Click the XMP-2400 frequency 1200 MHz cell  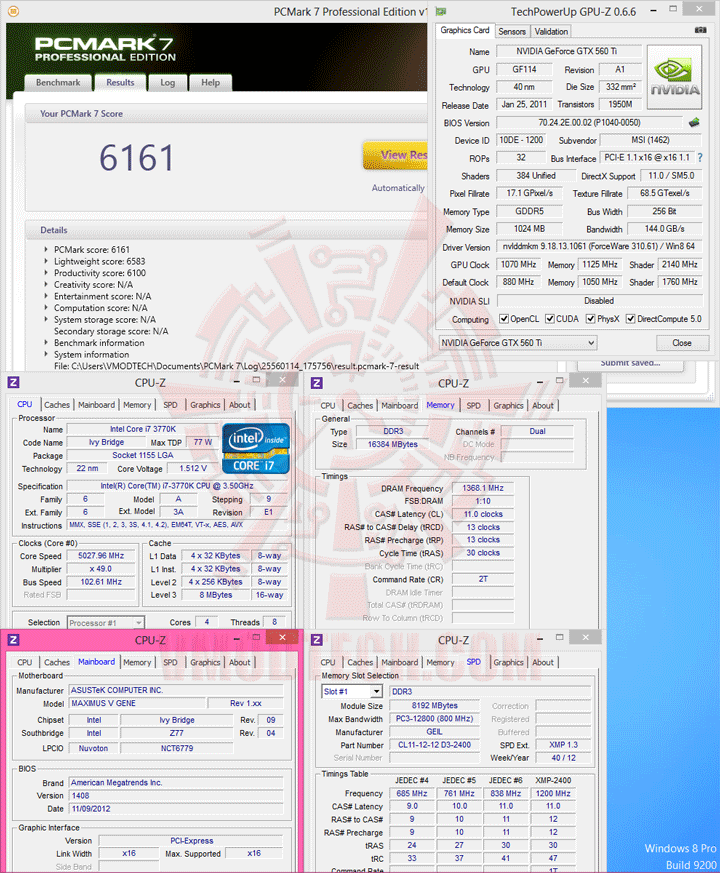(553, 793)
